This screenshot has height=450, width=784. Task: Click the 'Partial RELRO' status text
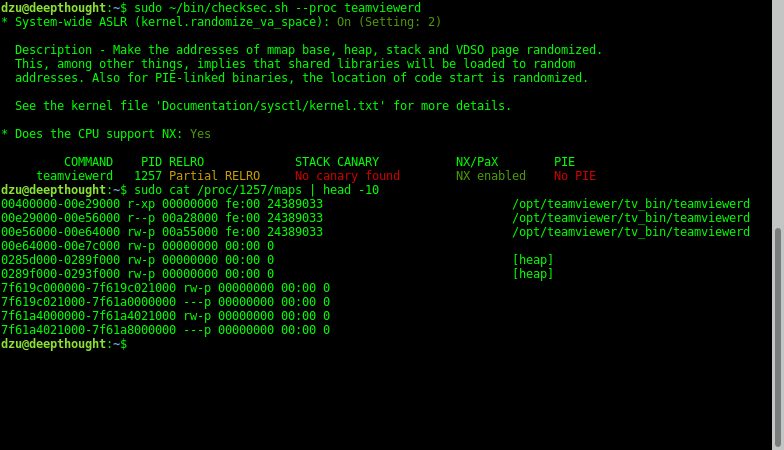tap(214, 176)
